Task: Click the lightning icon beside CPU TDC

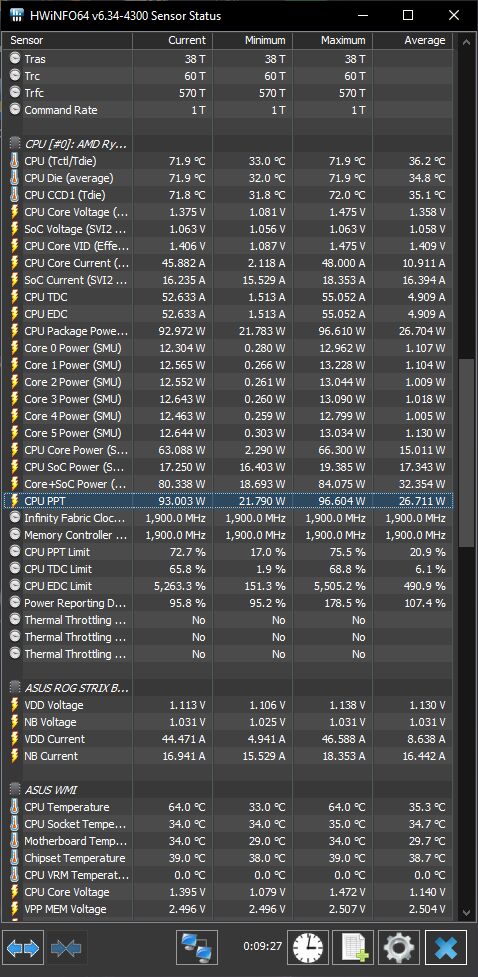Action: [x=15, y=297]
